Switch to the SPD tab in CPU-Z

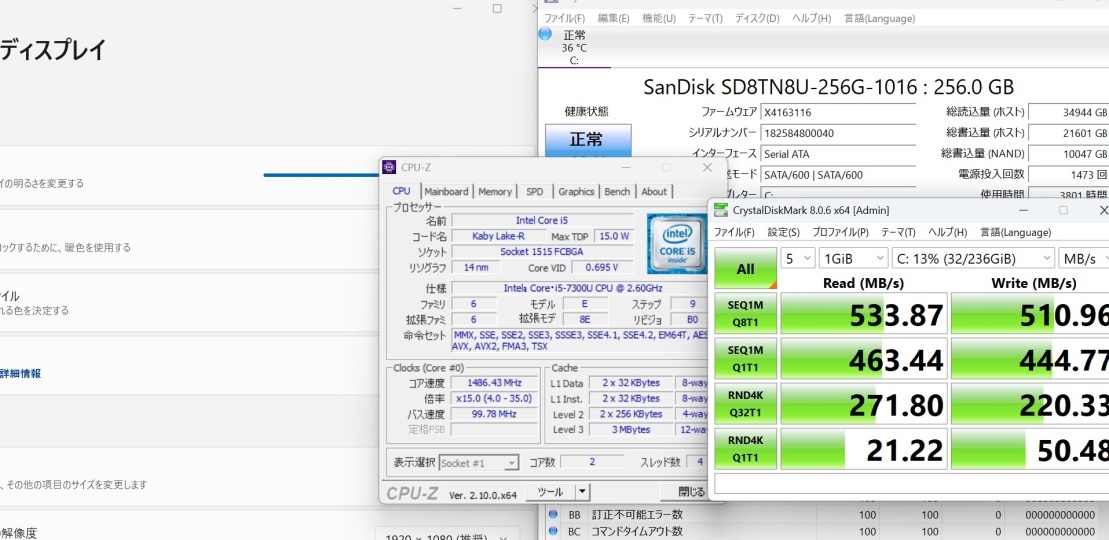click(x=535, y=192)
